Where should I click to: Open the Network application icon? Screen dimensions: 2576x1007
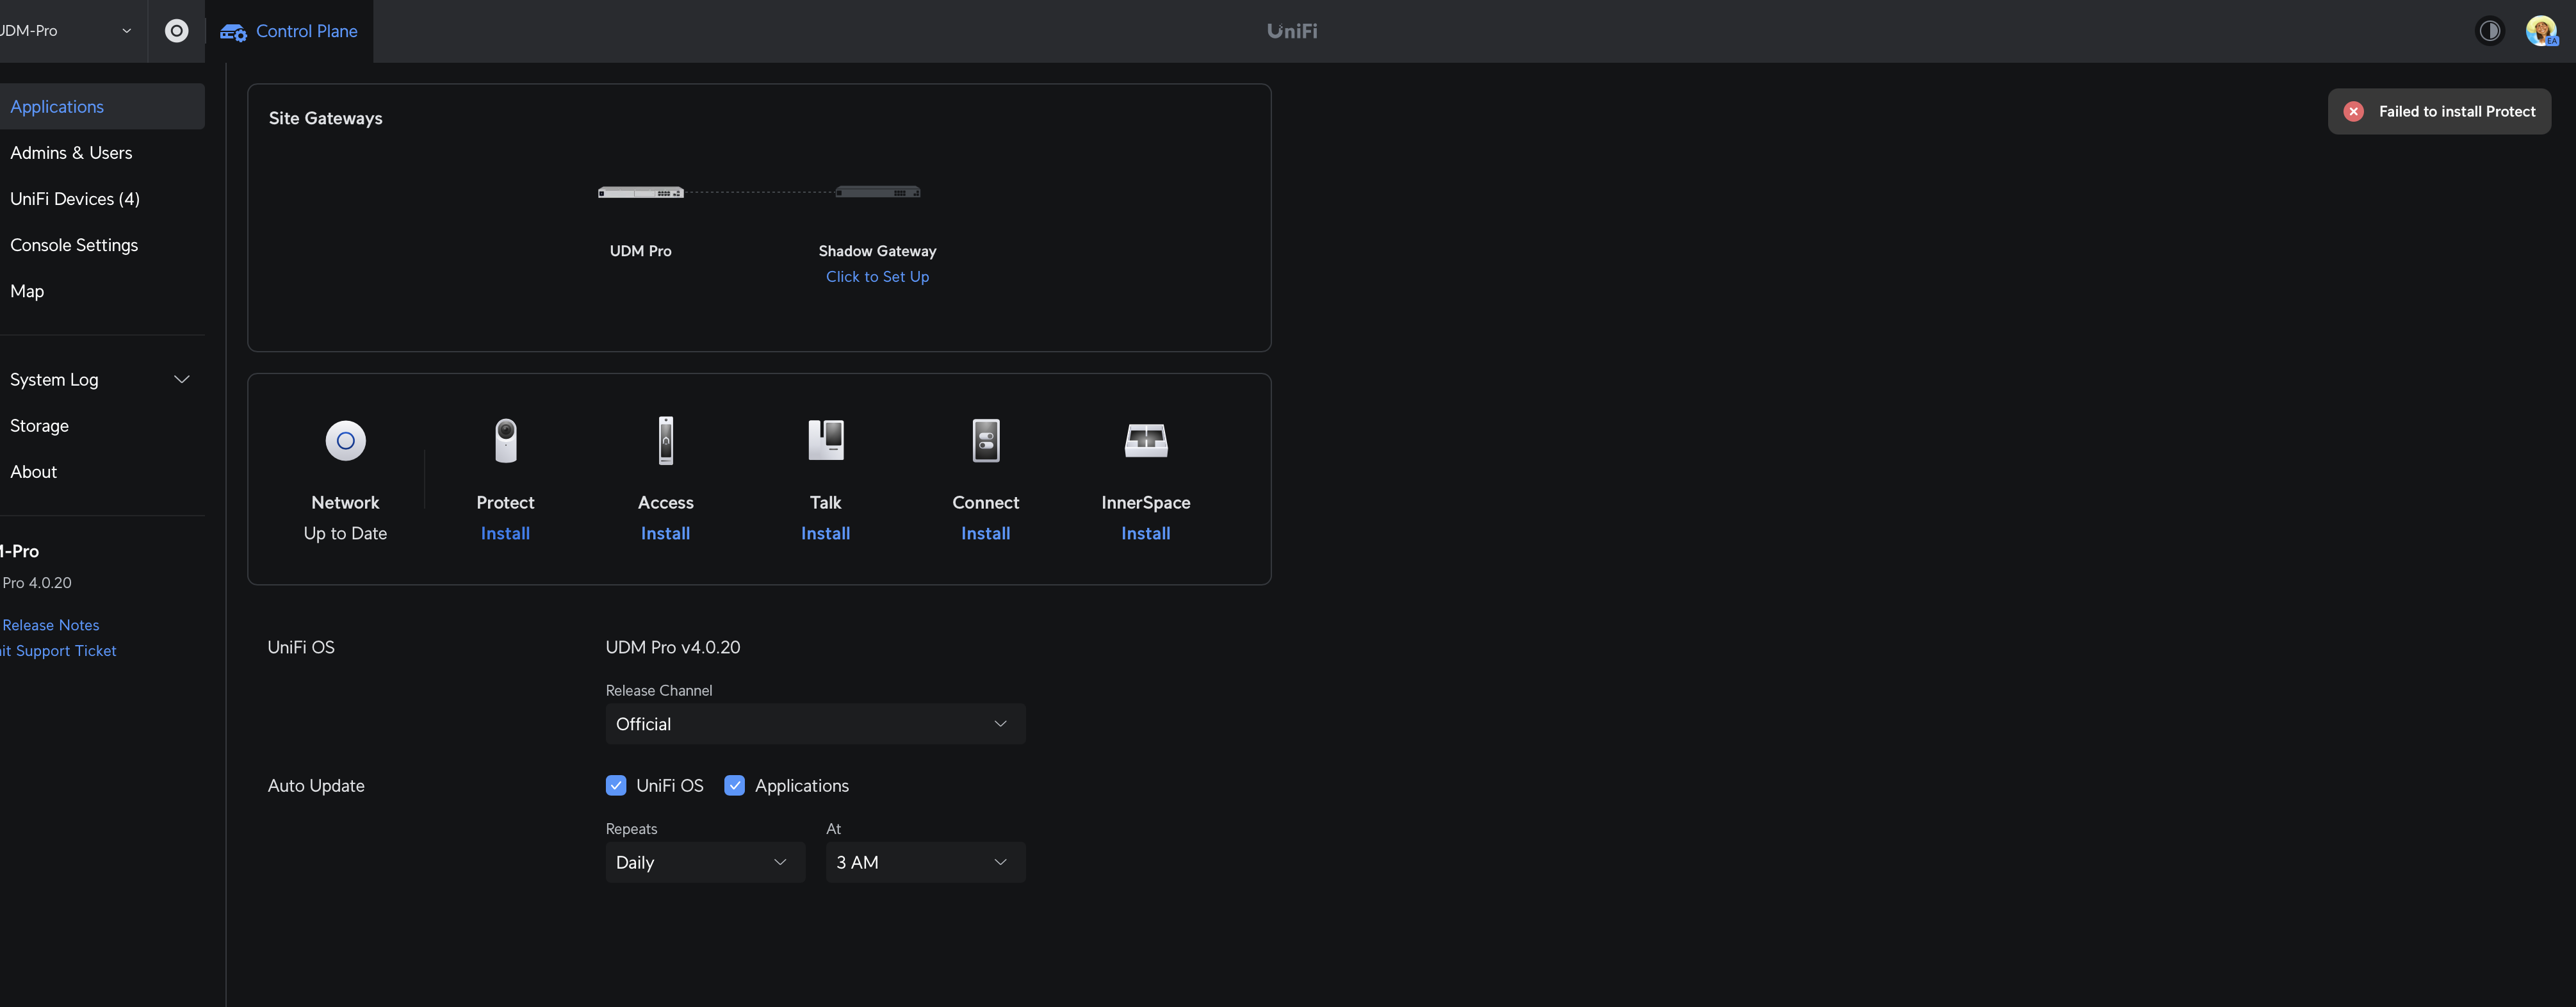(345, 440)
